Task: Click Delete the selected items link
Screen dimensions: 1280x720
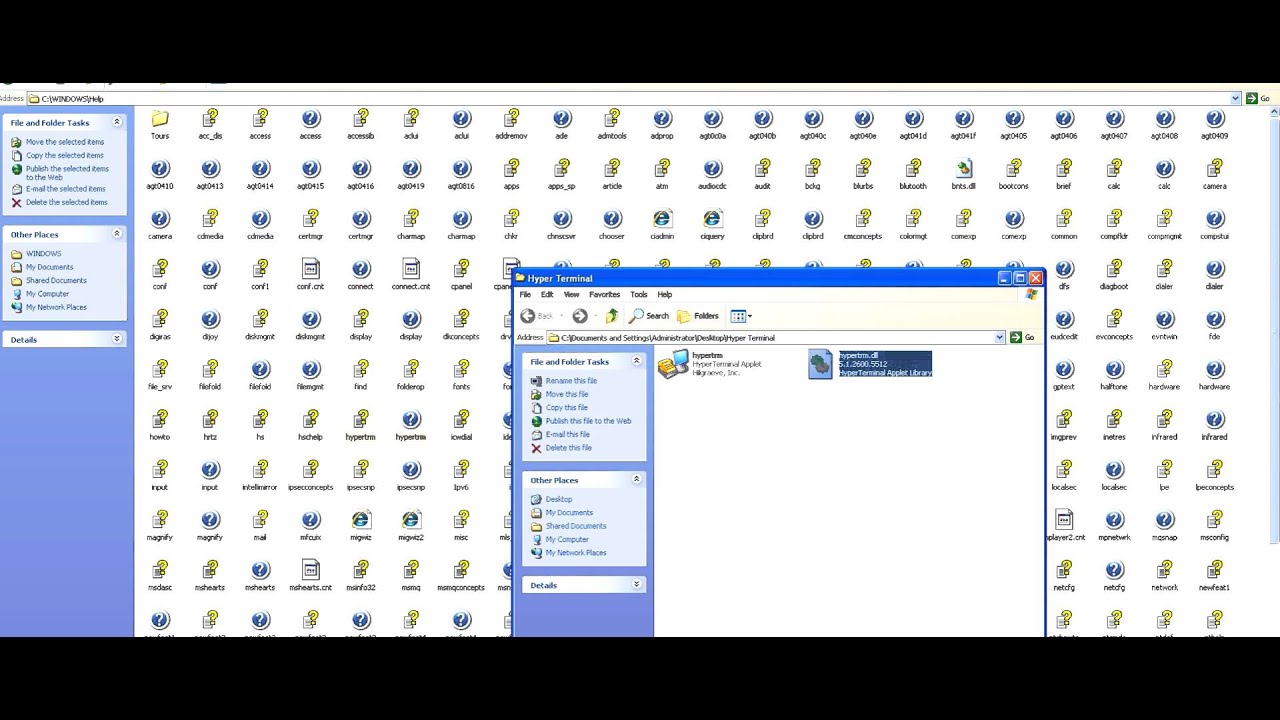Action: point(66,202)
